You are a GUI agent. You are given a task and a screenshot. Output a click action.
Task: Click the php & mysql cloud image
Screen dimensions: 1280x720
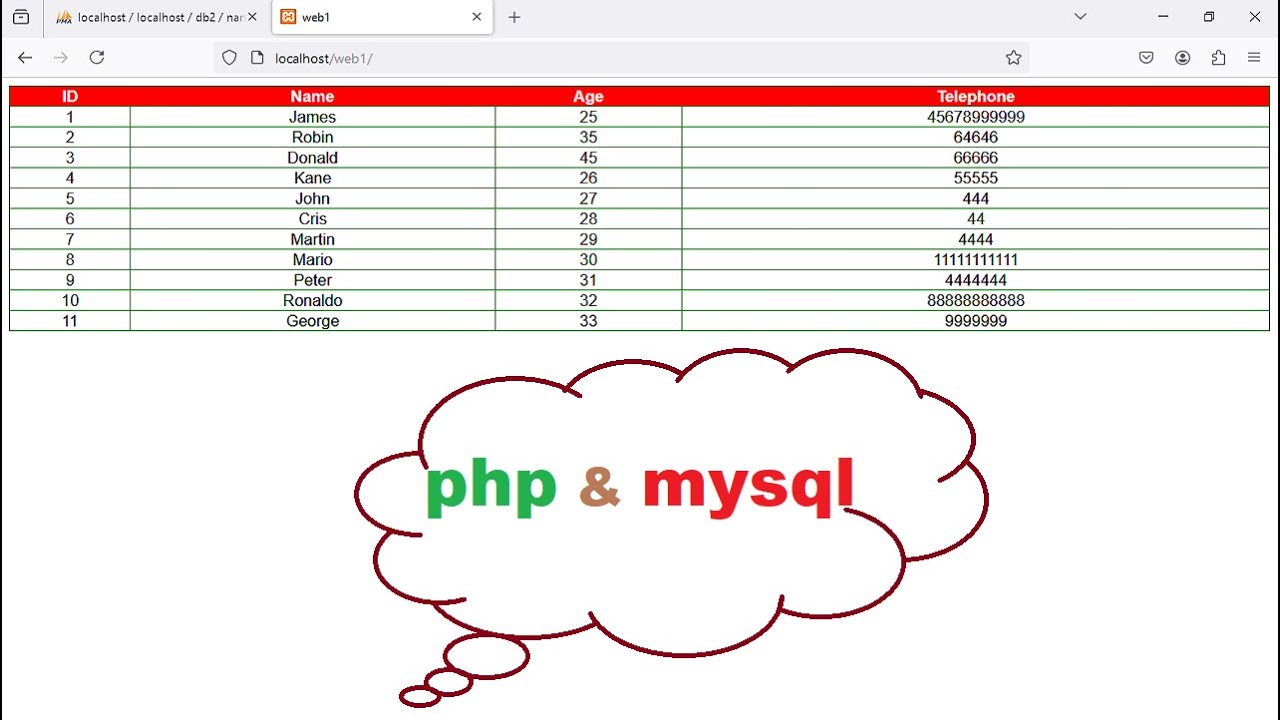point(671,527)
